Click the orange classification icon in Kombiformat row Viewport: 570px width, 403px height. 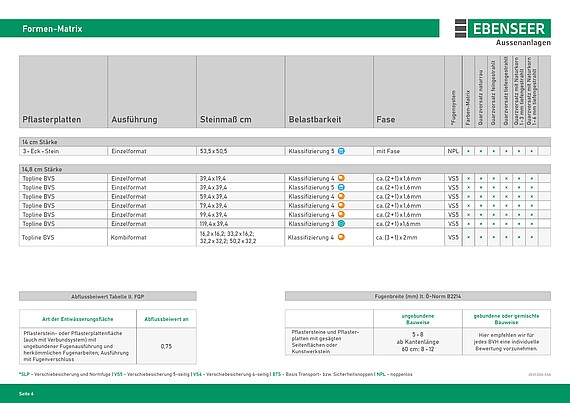click(341, 237)
